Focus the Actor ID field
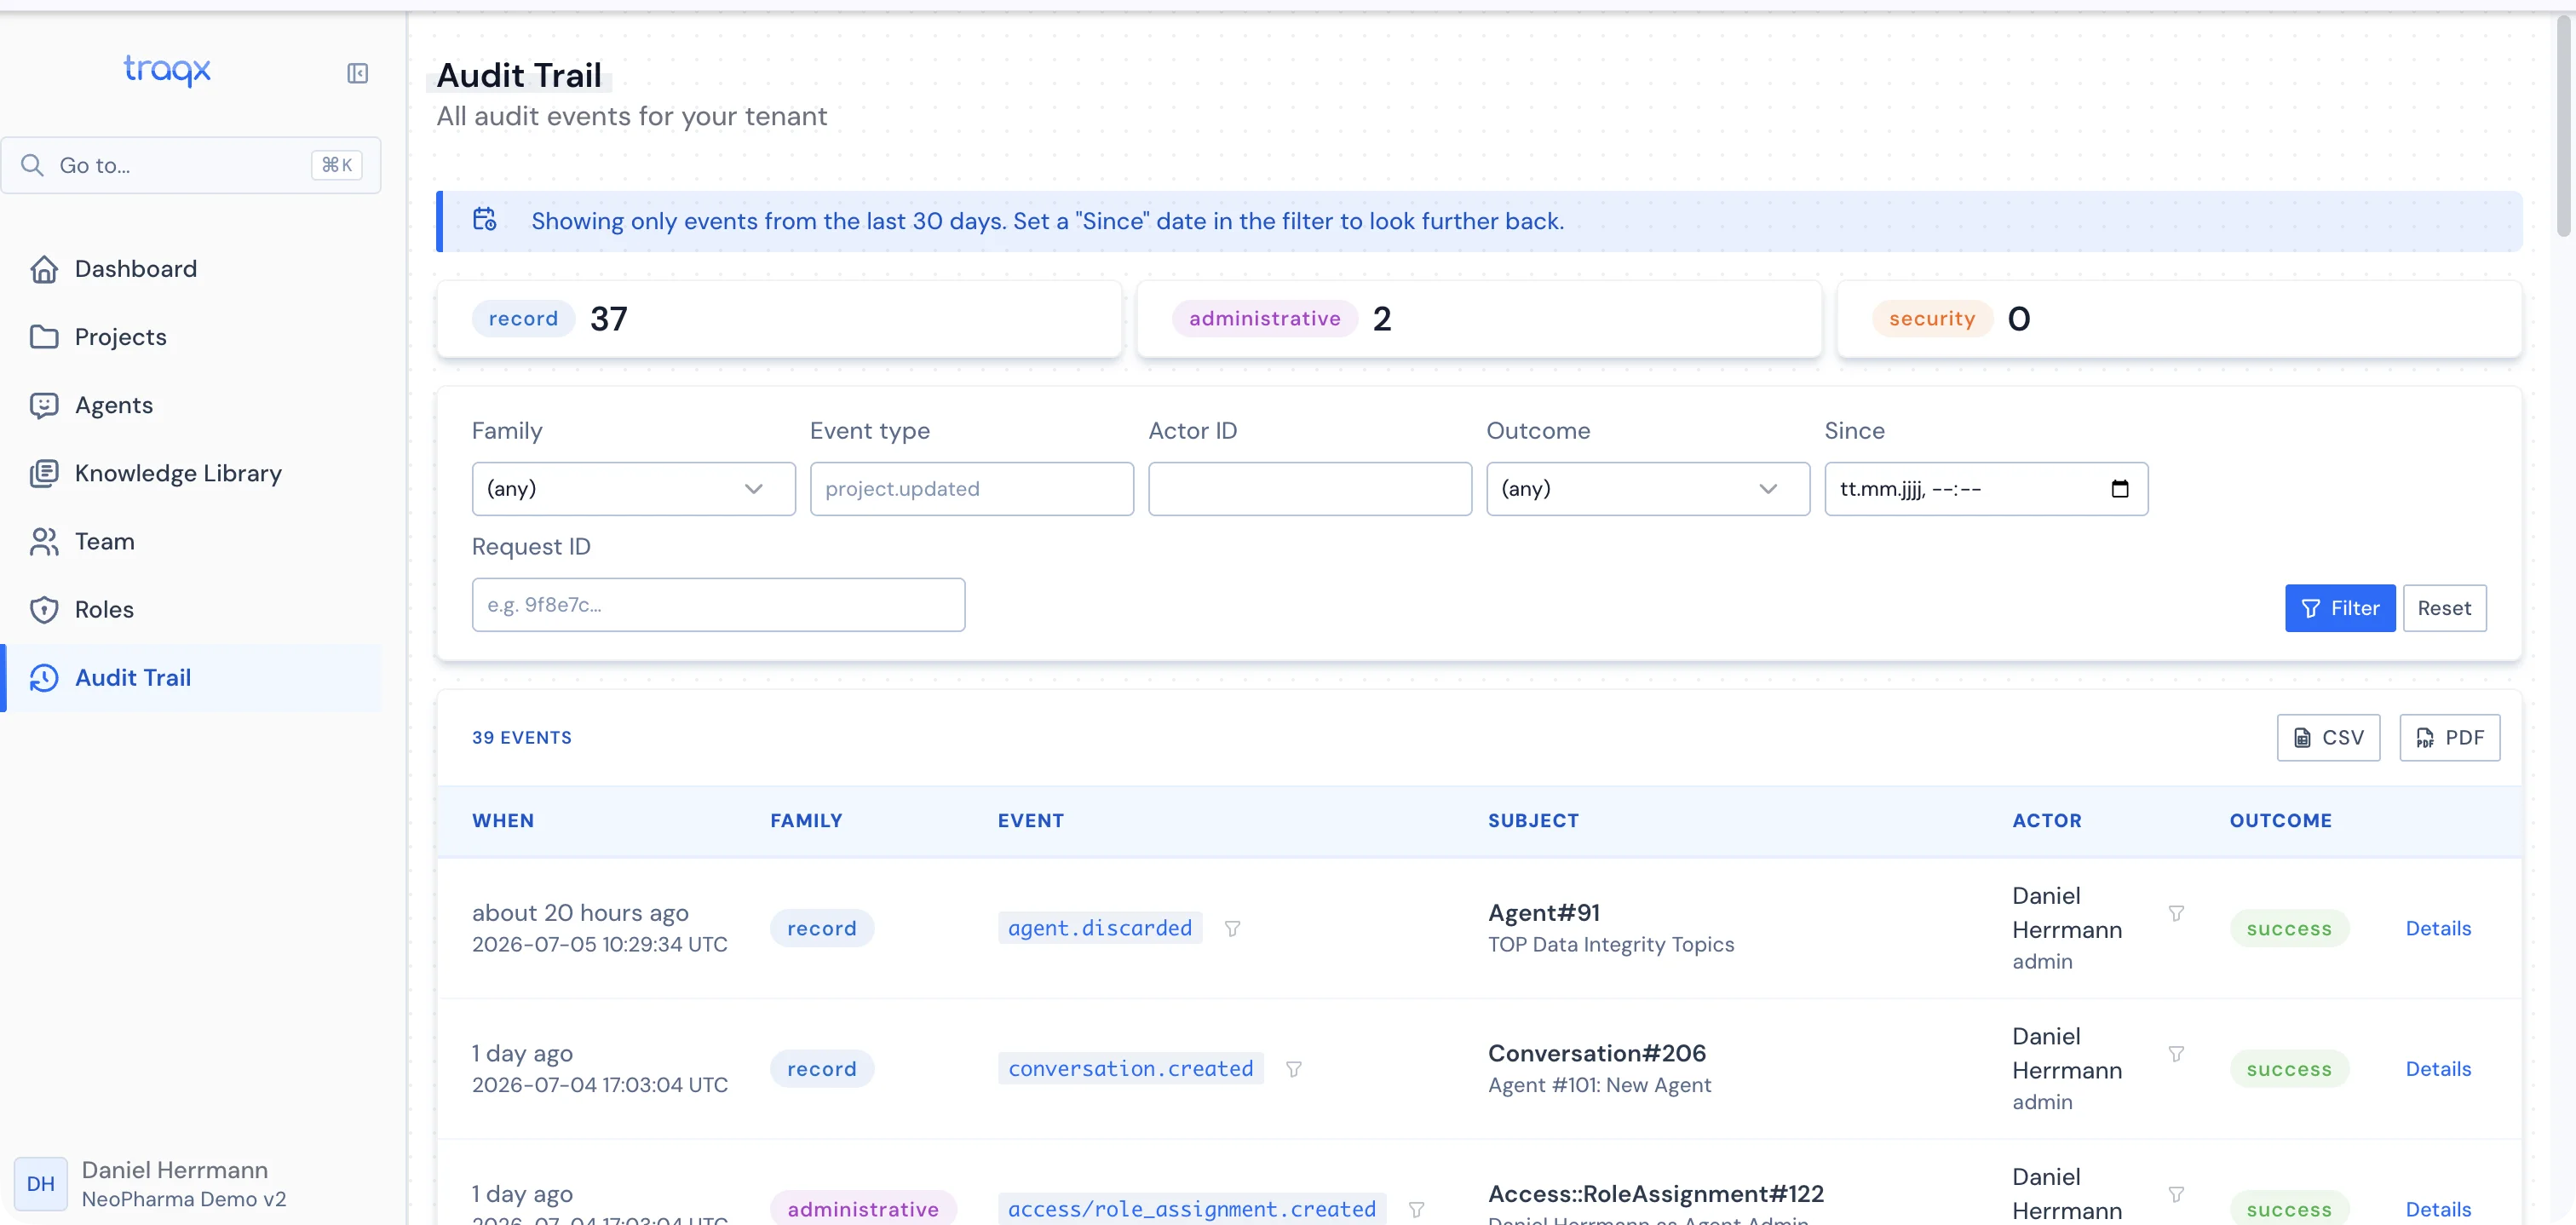Screen dimensions: 2576x1225 pos(1309,489)
